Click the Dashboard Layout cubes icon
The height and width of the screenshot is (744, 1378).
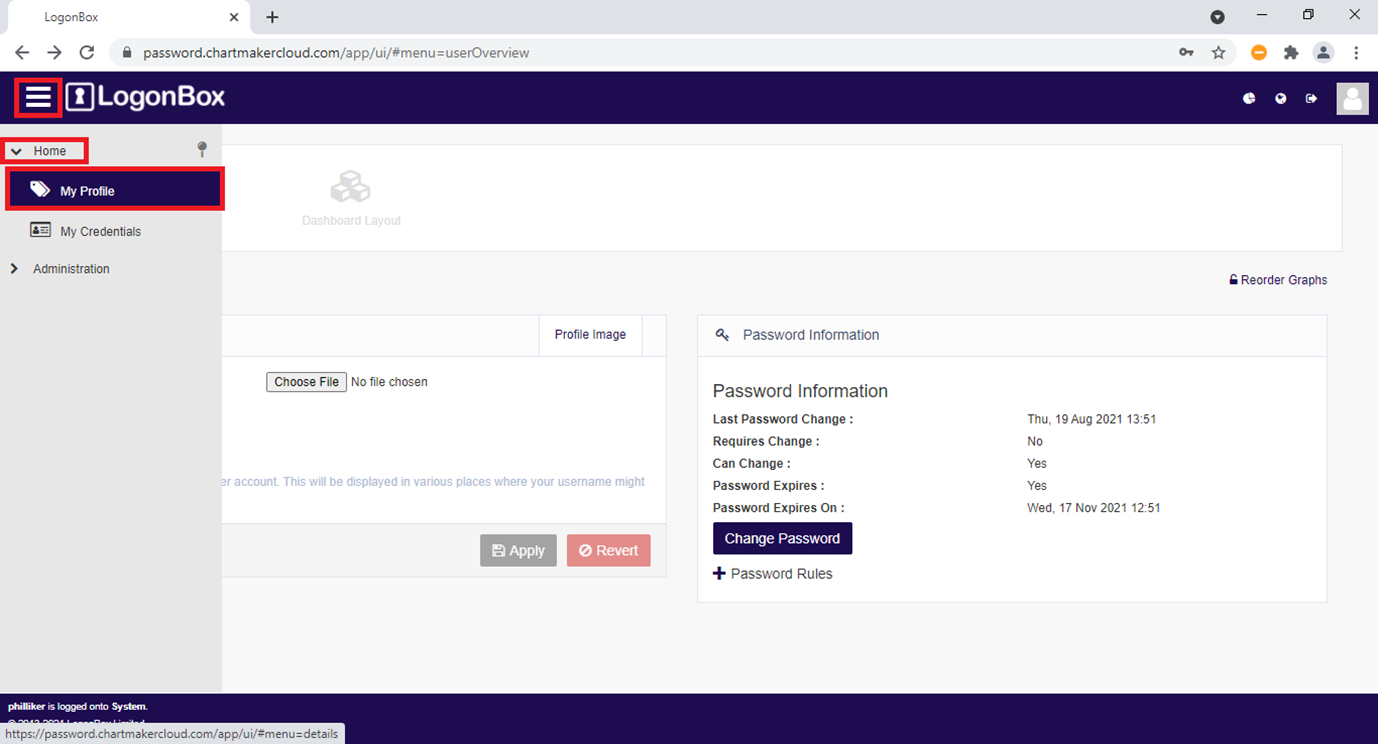click(350, 187)
